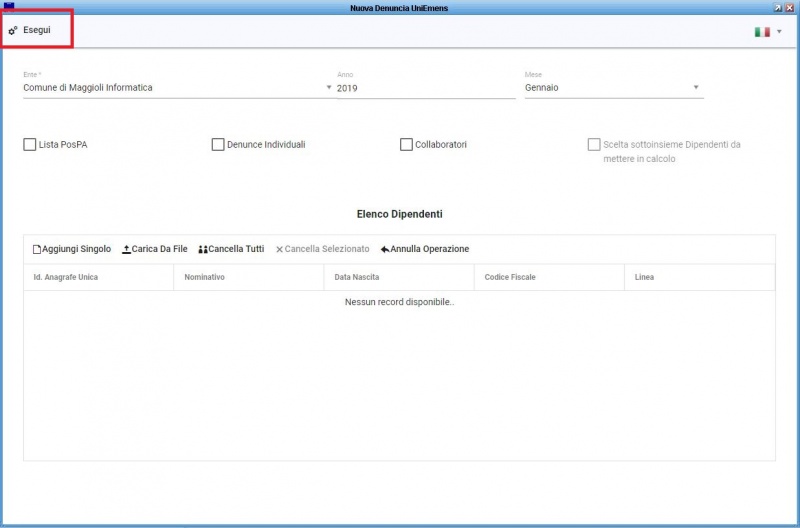Click the application icon in title bar
The height and width of the screenshot is (528, 800).
click(x=9, y=7)
